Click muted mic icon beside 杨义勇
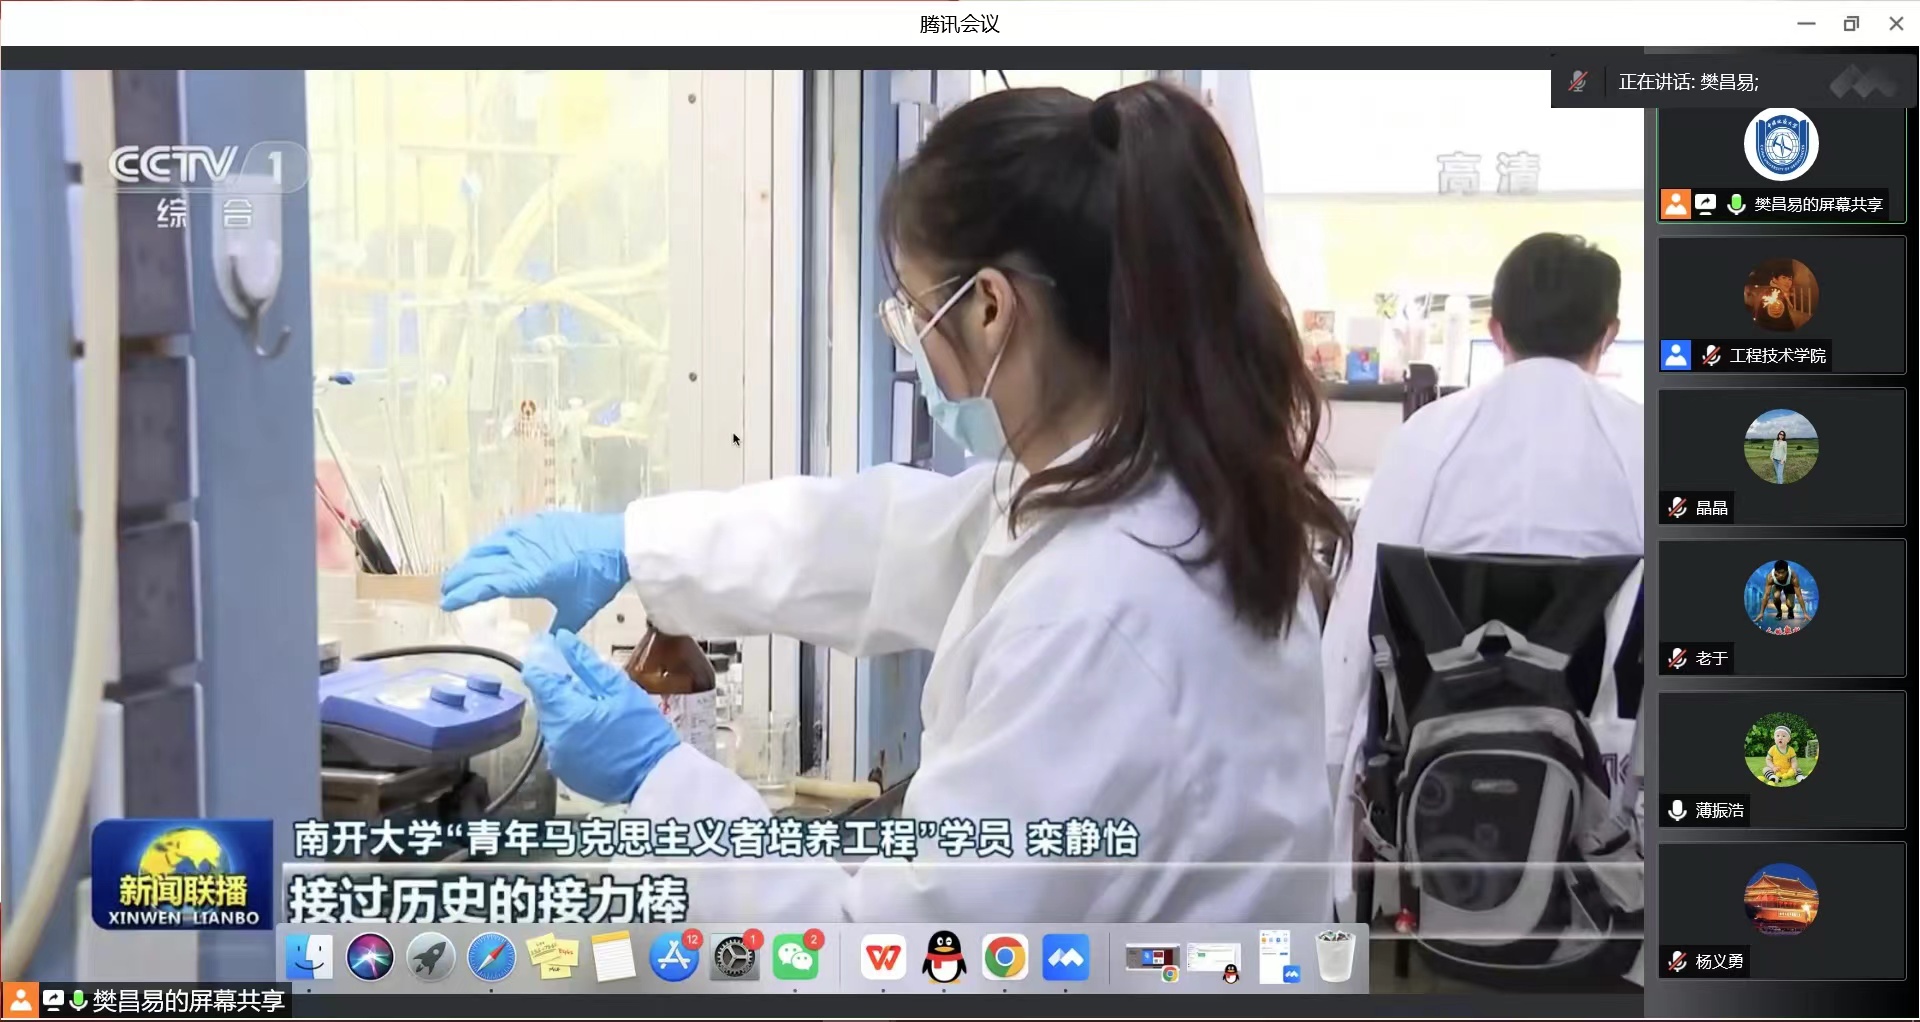 click(x=1677, y=962)
